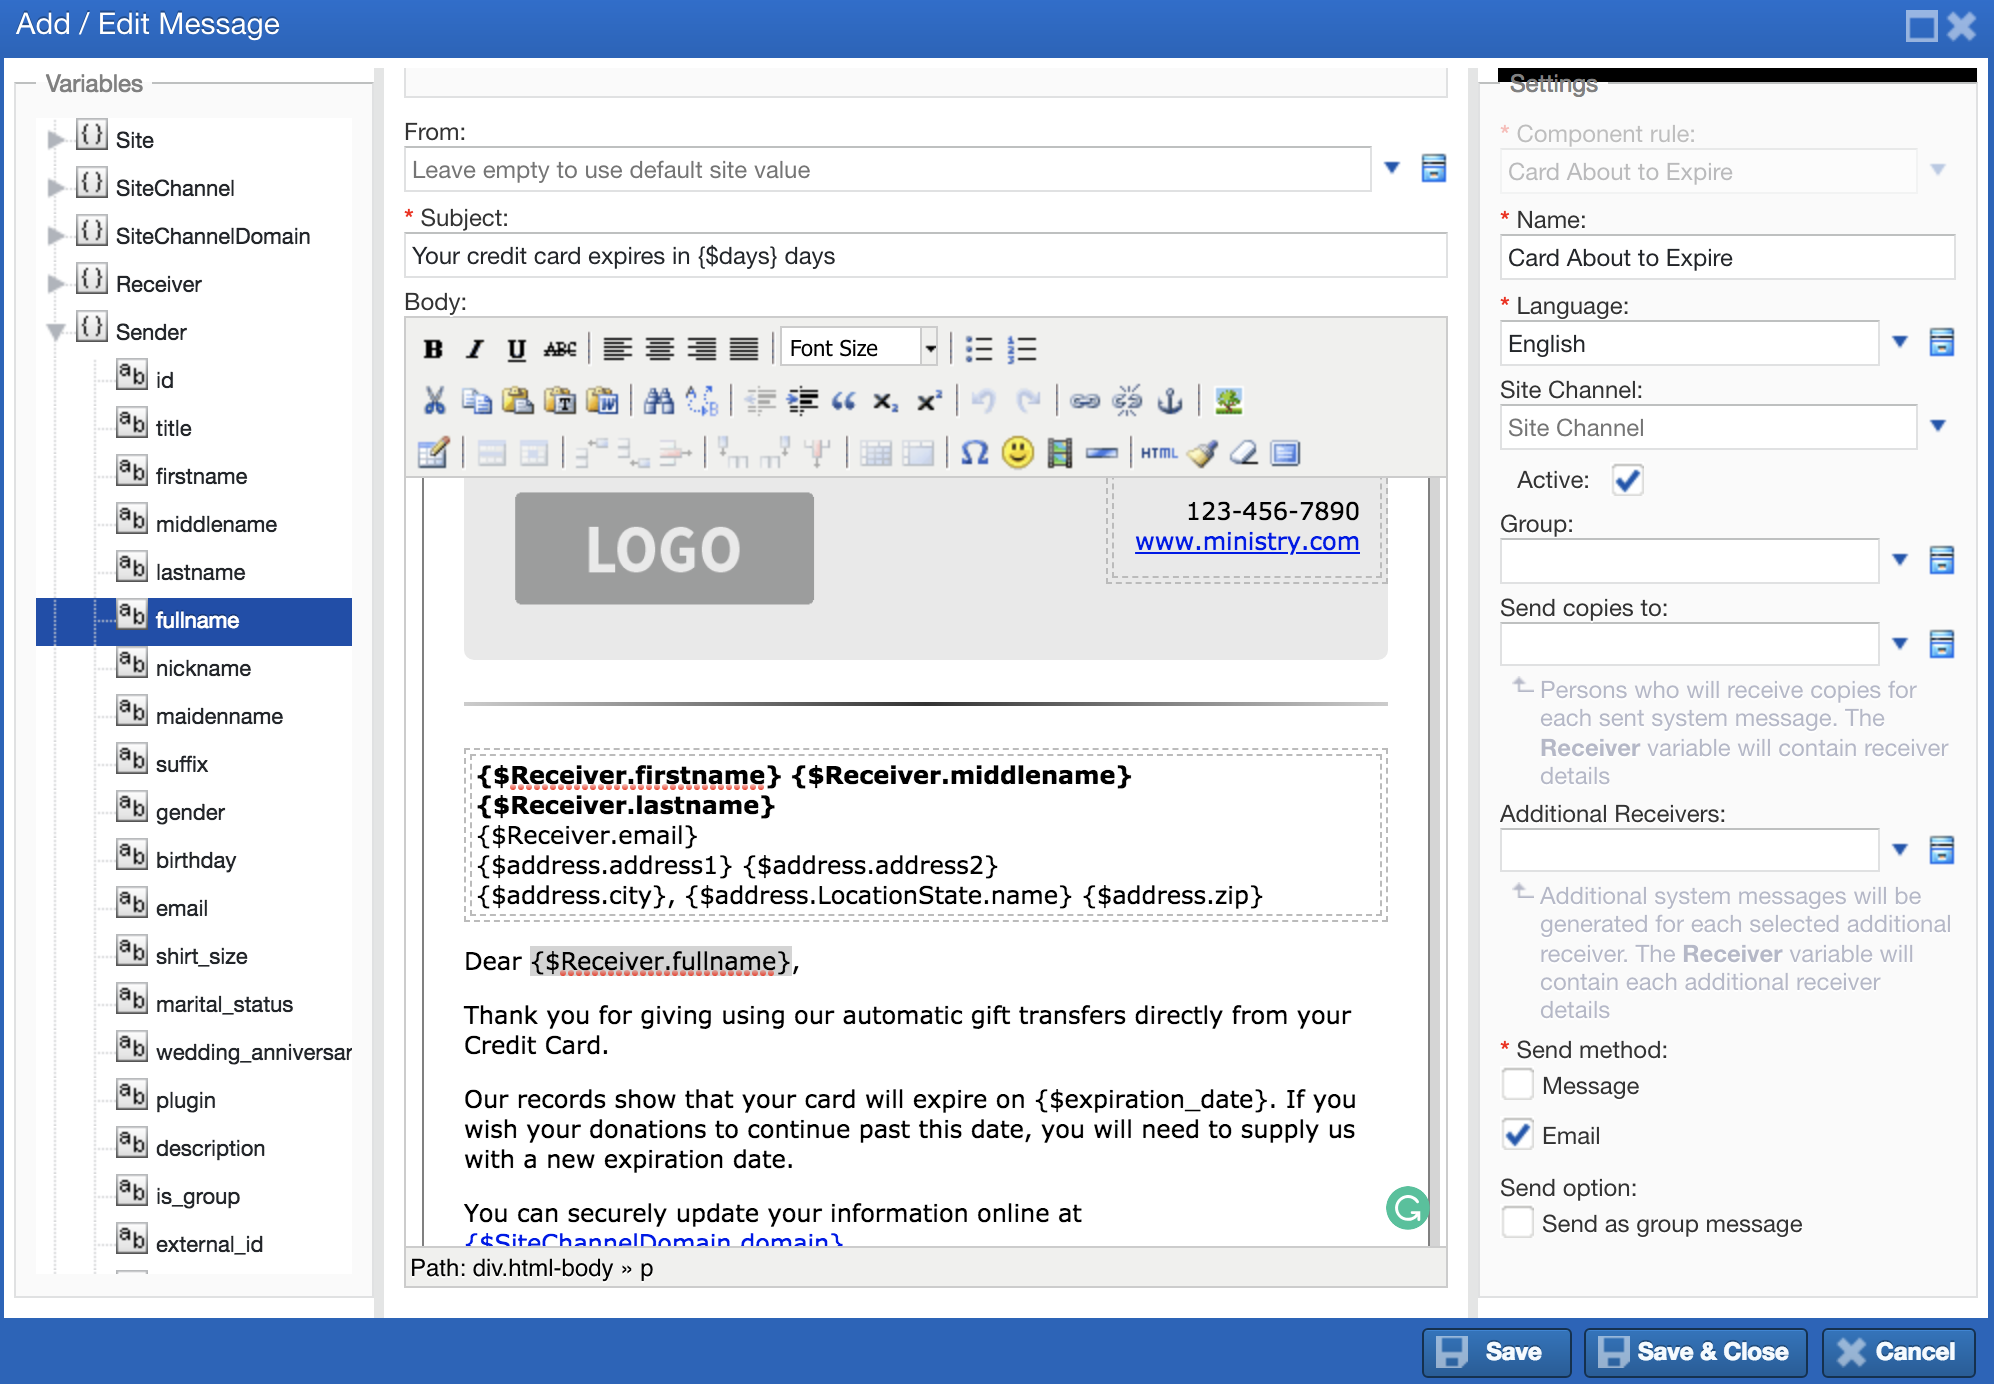The width and height of the screenshot is (1994, 1384).
Task: Toggle bold formatting in the editor
Action: pyautogui.click(x=433, y=348)
